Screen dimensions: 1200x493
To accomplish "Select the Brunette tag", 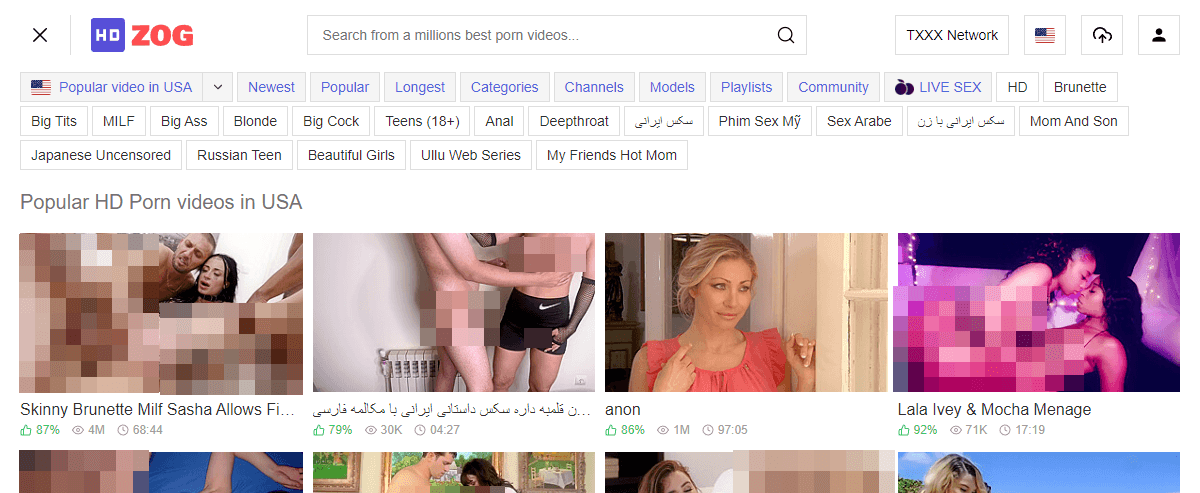I will (1080, 87).
